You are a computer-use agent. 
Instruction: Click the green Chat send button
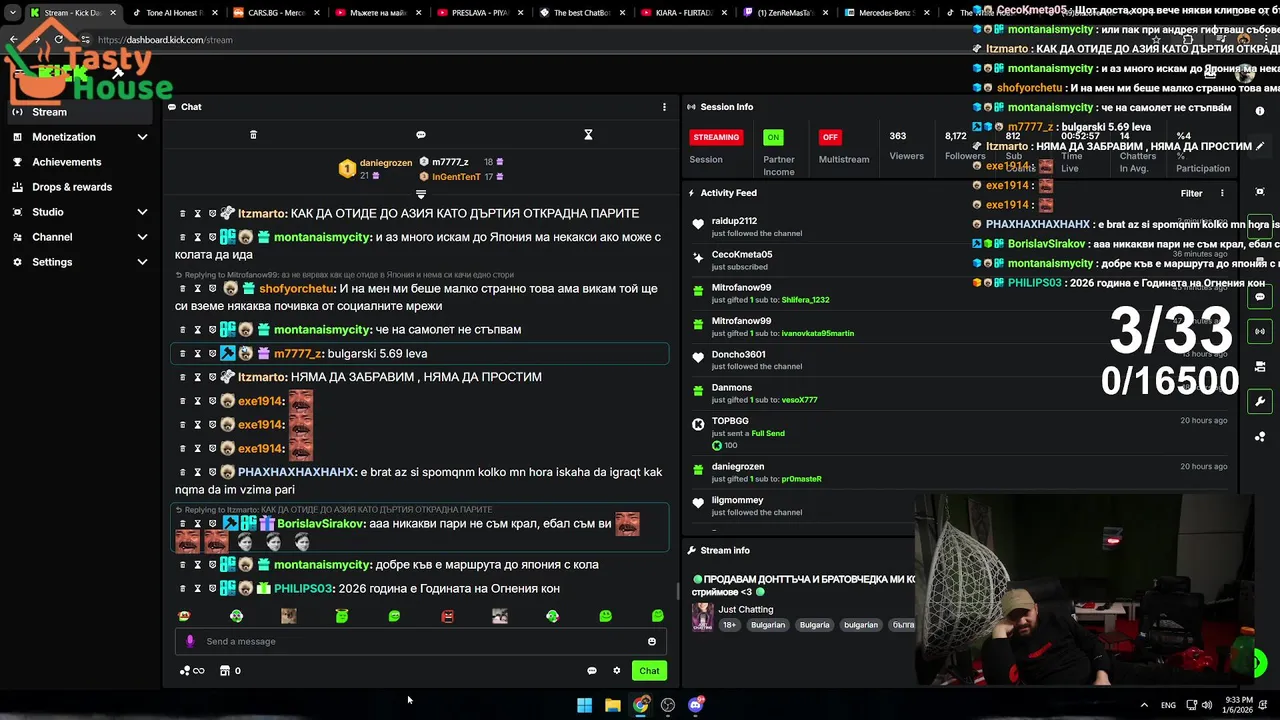point(649,671)
